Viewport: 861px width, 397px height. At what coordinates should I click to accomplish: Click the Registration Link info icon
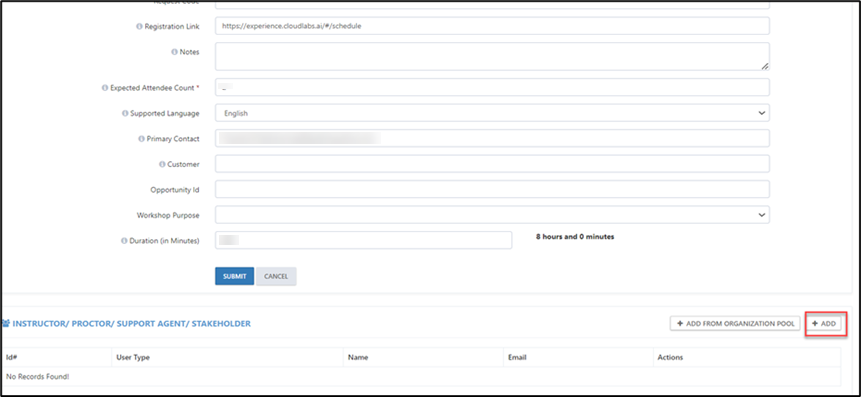(139, 26)
